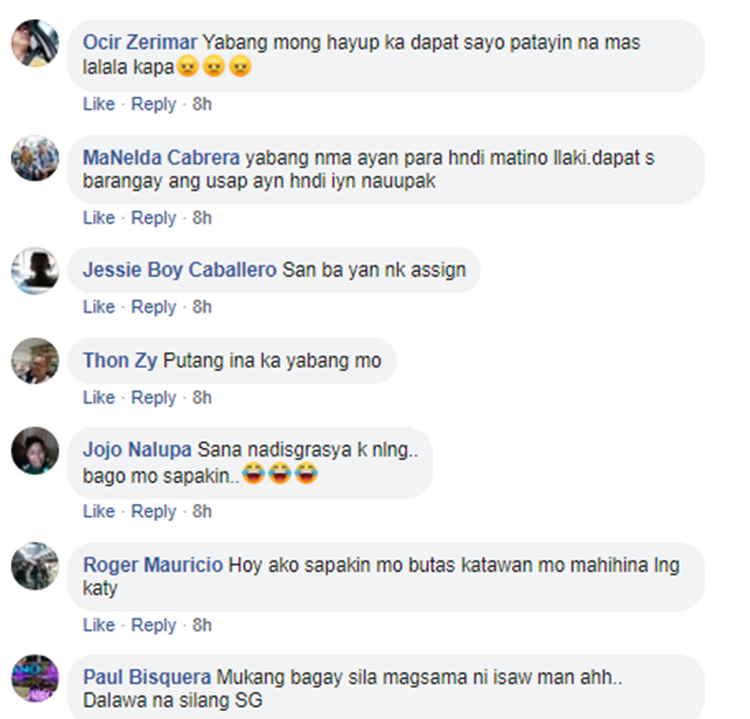Open MaNelda Cabrera's profile picture
The image size is (750, 719).
click(35, 158)
